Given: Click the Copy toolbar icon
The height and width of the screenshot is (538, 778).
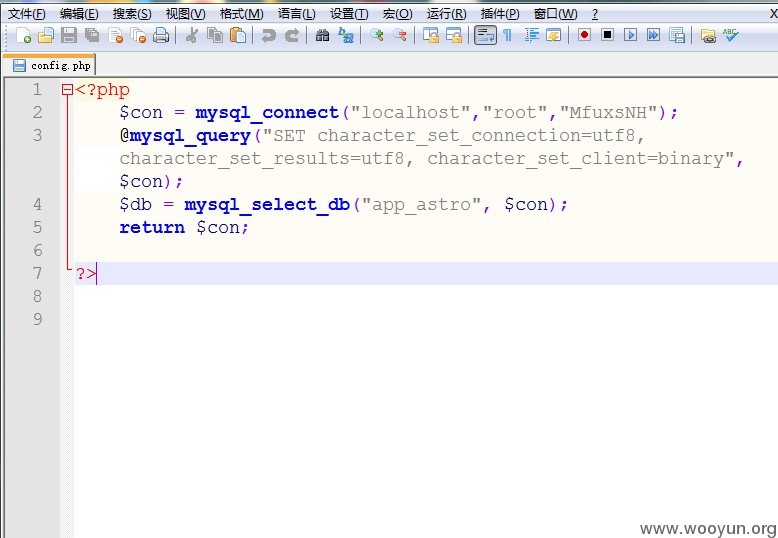Looking at the screenshot, I should pyautogui.click(x=215, y=35).
